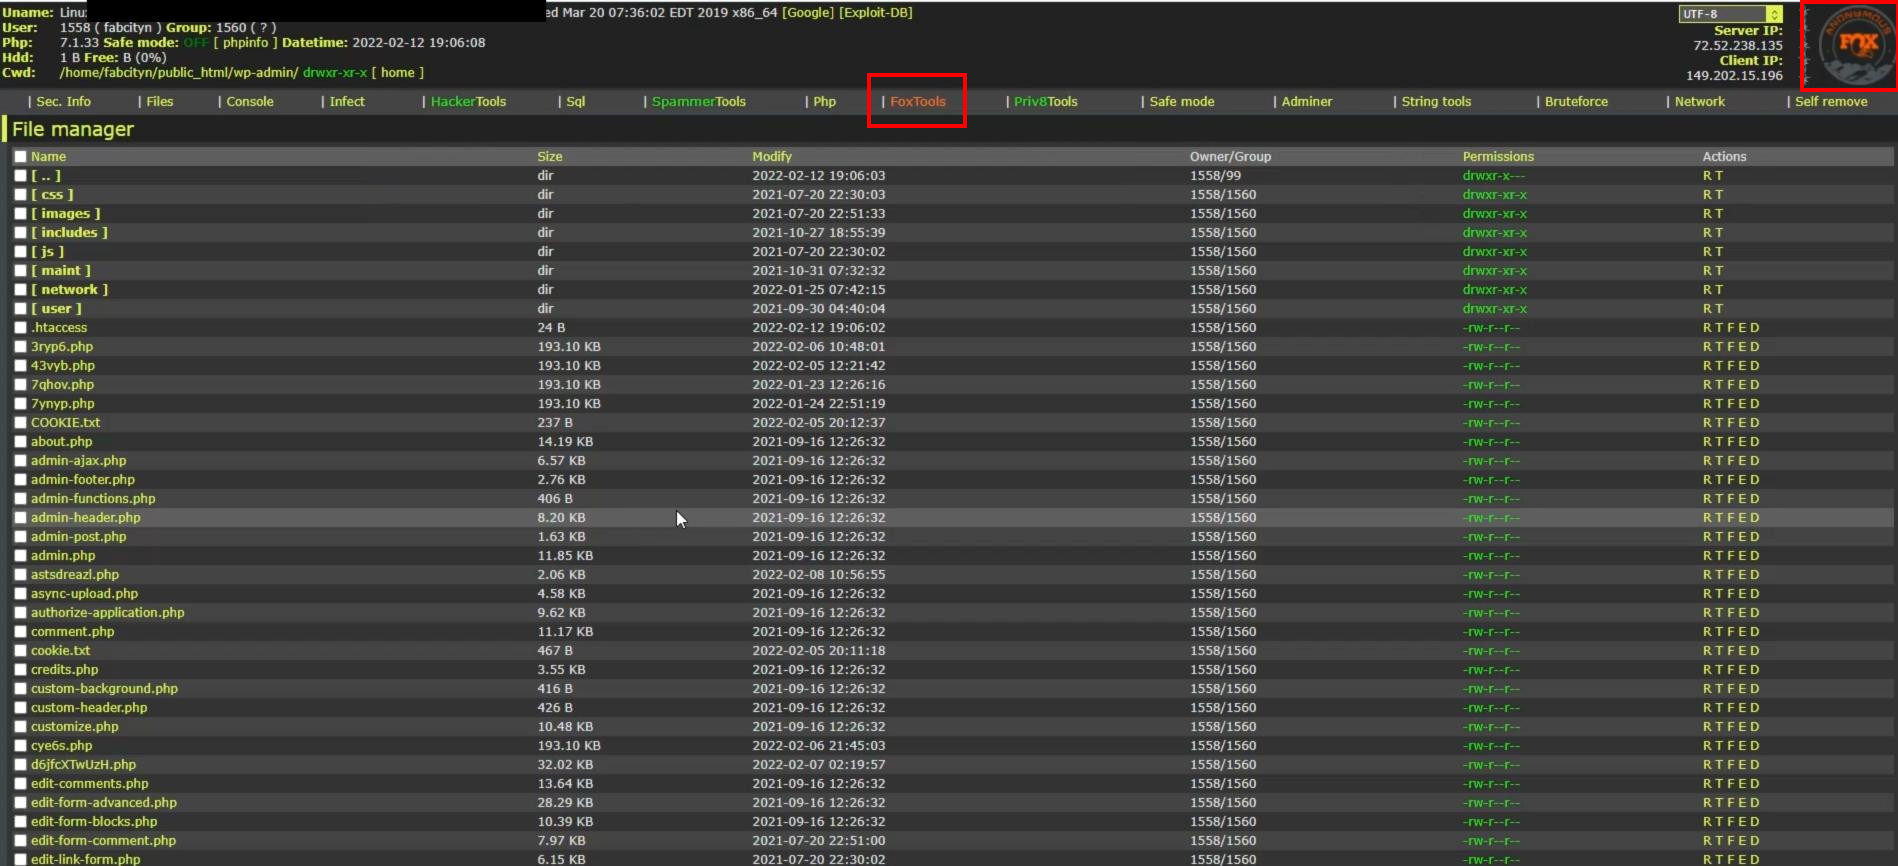Open the Network menu item
Screen dimensions: 1898x866
point(1700,101)
